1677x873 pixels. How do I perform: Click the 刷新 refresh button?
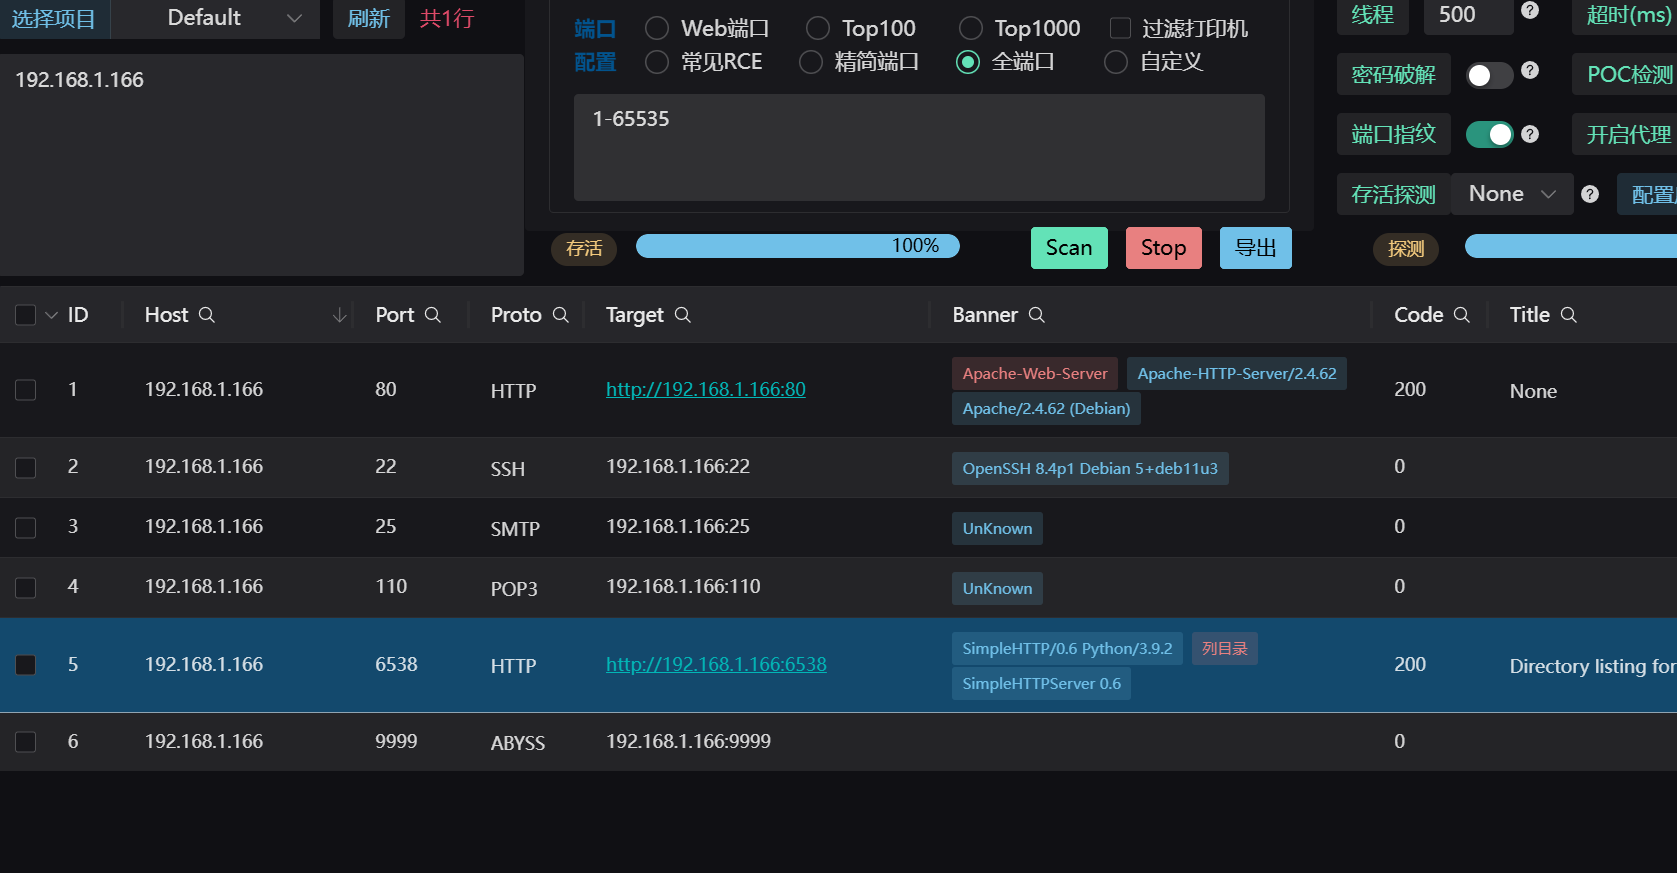click(x=369, y=19)
